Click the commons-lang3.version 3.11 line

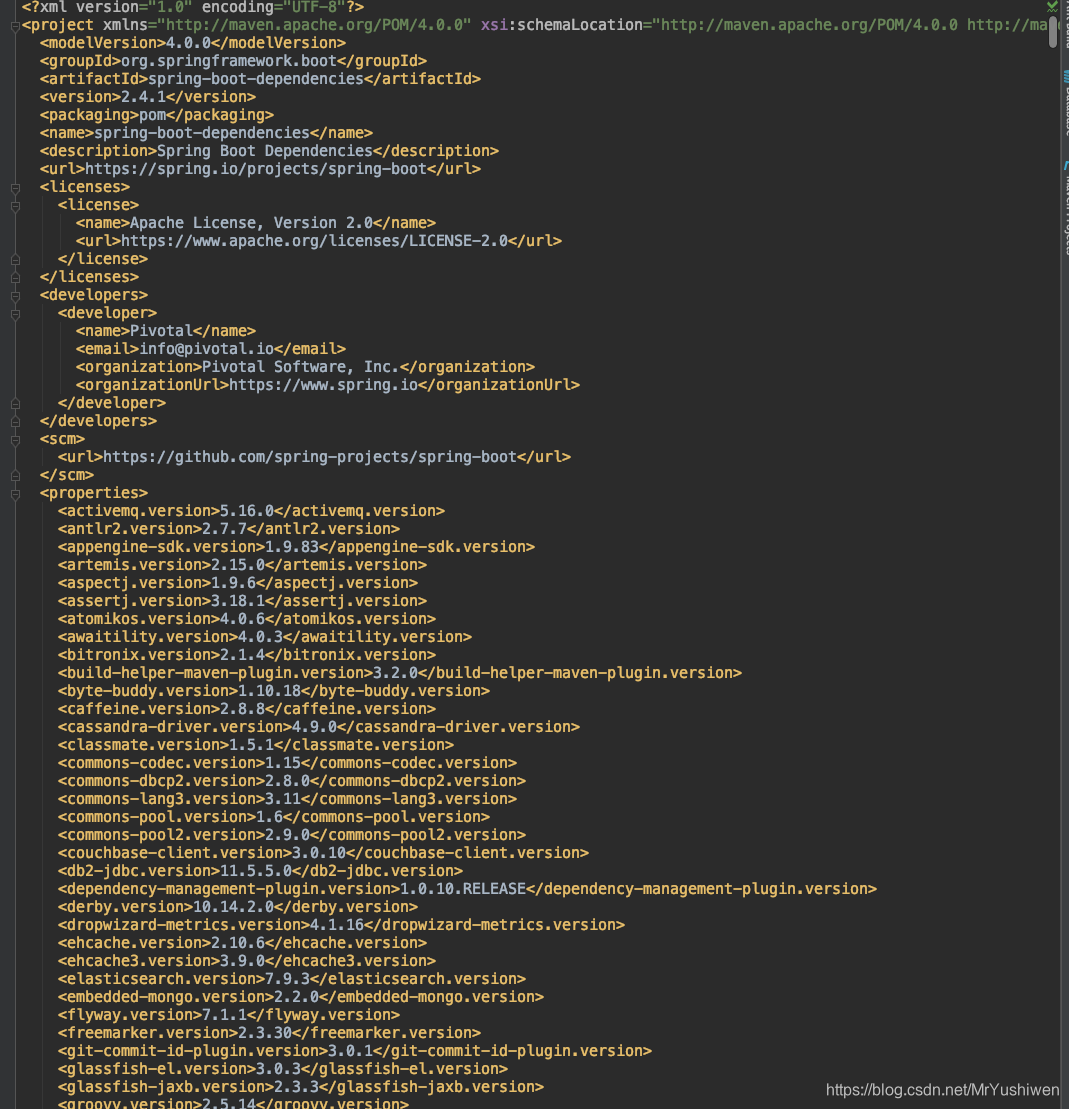[288, 800]
